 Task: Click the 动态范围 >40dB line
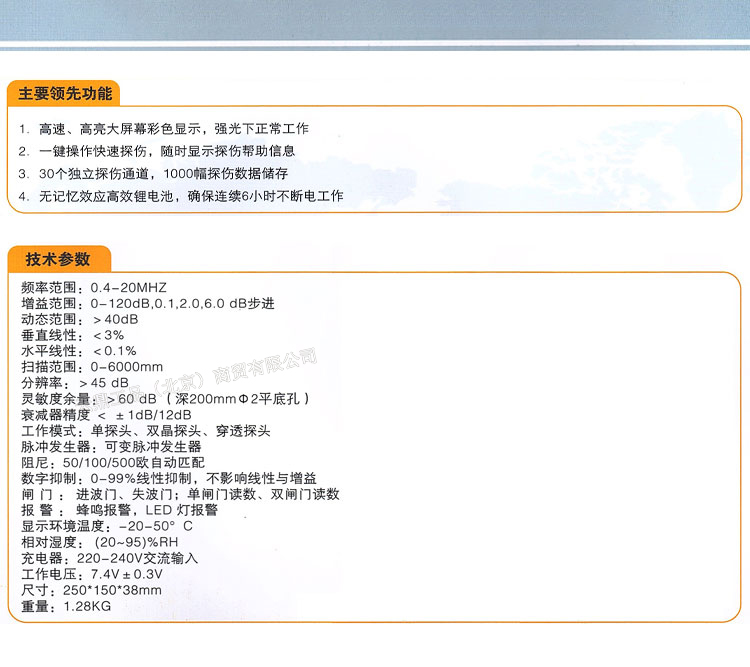pyautogui.click(x=80, y=319)
